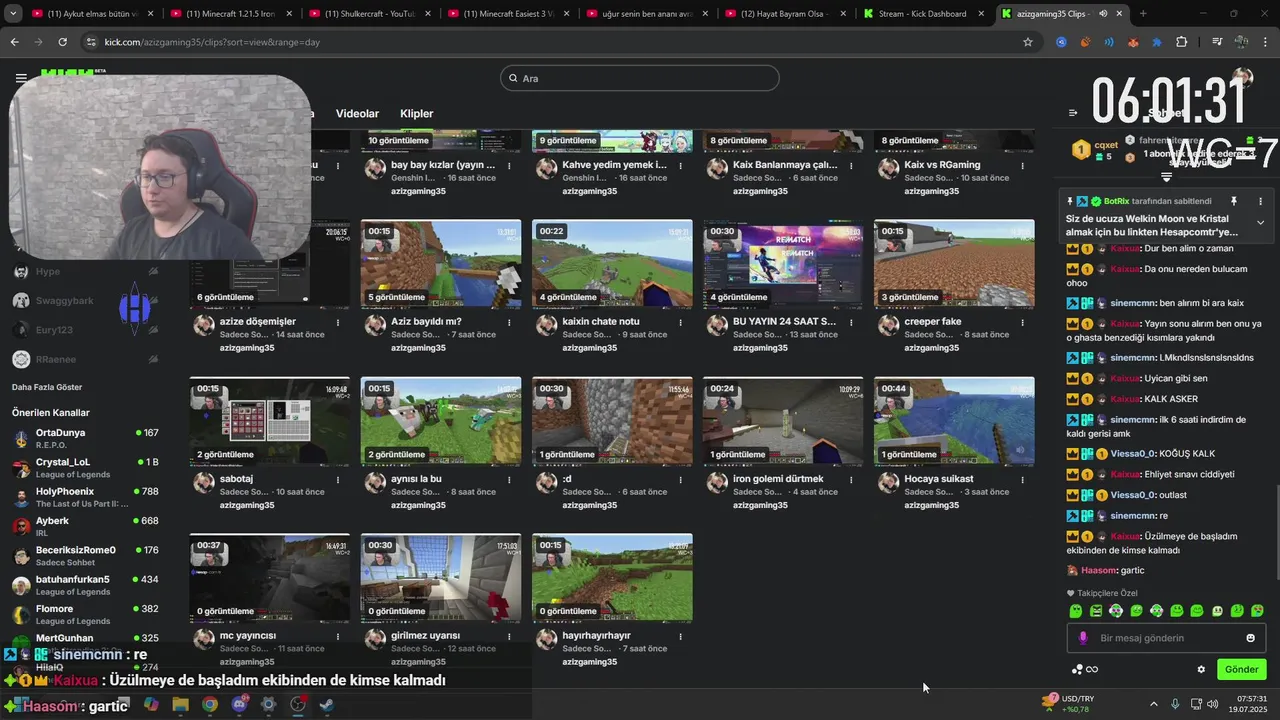
Task: Click the USD/TRY widget on the taskbar
Action: (1068, 704)
